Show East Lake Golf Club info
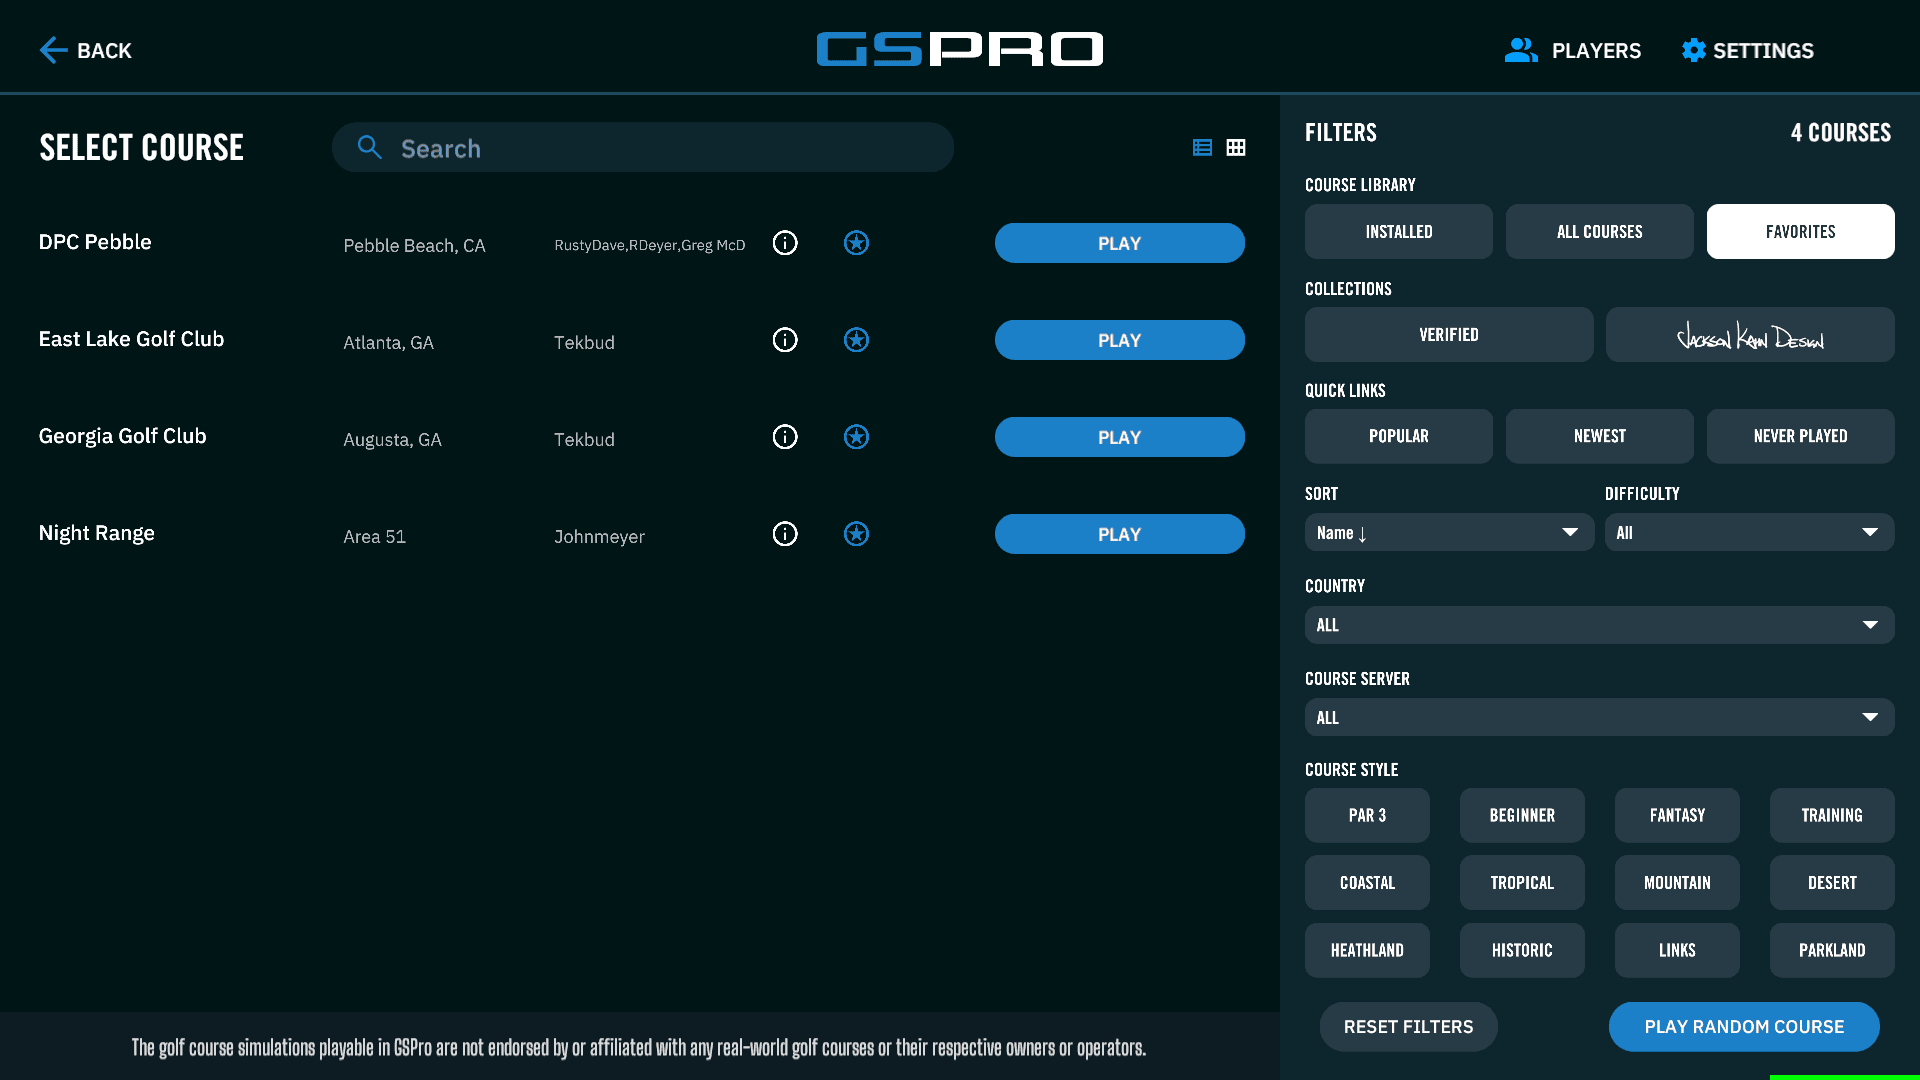1920x1080 pixels. coord(785,340)
